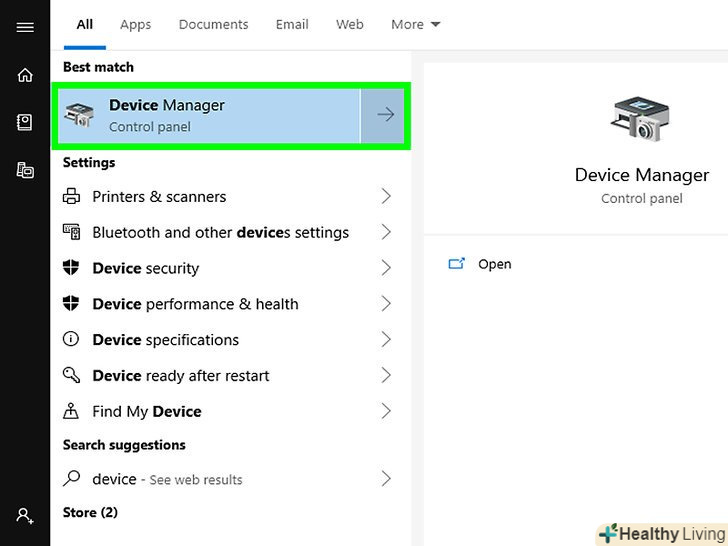This screenshot has height=546, width=728.
Task: Select the All tab
Action: pyautogui.click(x=84, y=24)
